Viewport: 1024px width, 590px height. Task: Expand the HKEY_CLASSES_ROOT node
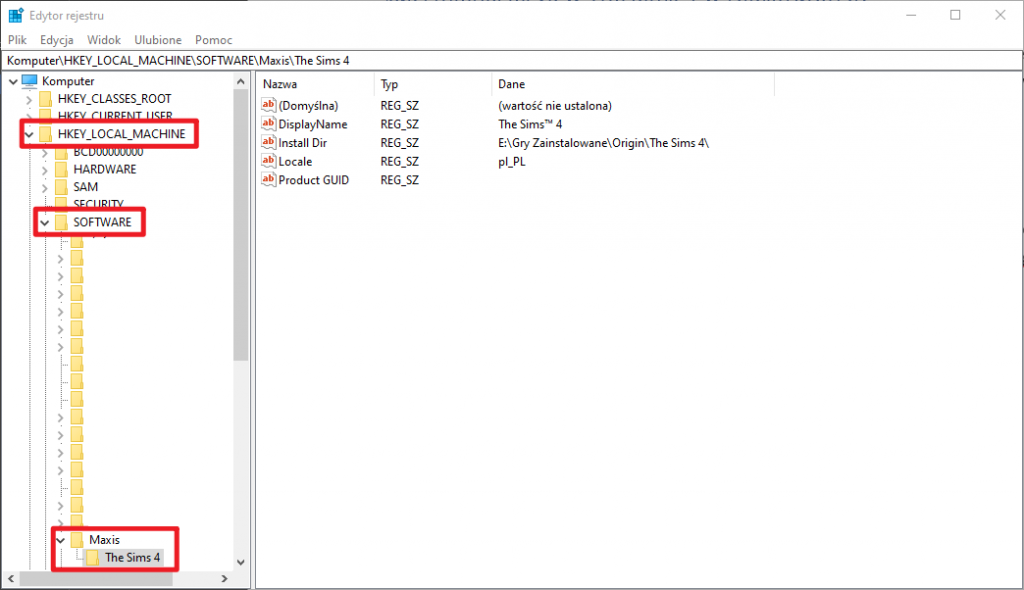[29, 99]
